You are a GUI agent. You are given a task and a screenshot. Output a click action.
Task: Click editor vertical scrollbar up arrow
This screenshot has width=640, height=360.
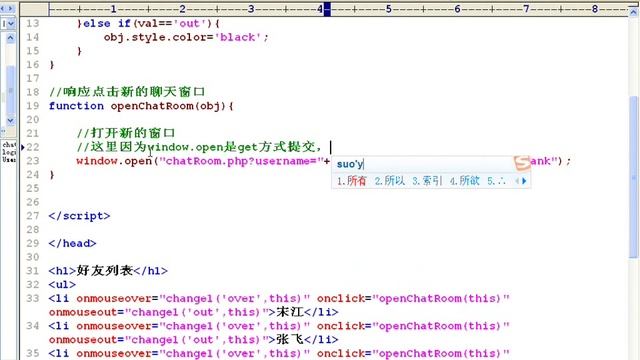coord(633,12)
